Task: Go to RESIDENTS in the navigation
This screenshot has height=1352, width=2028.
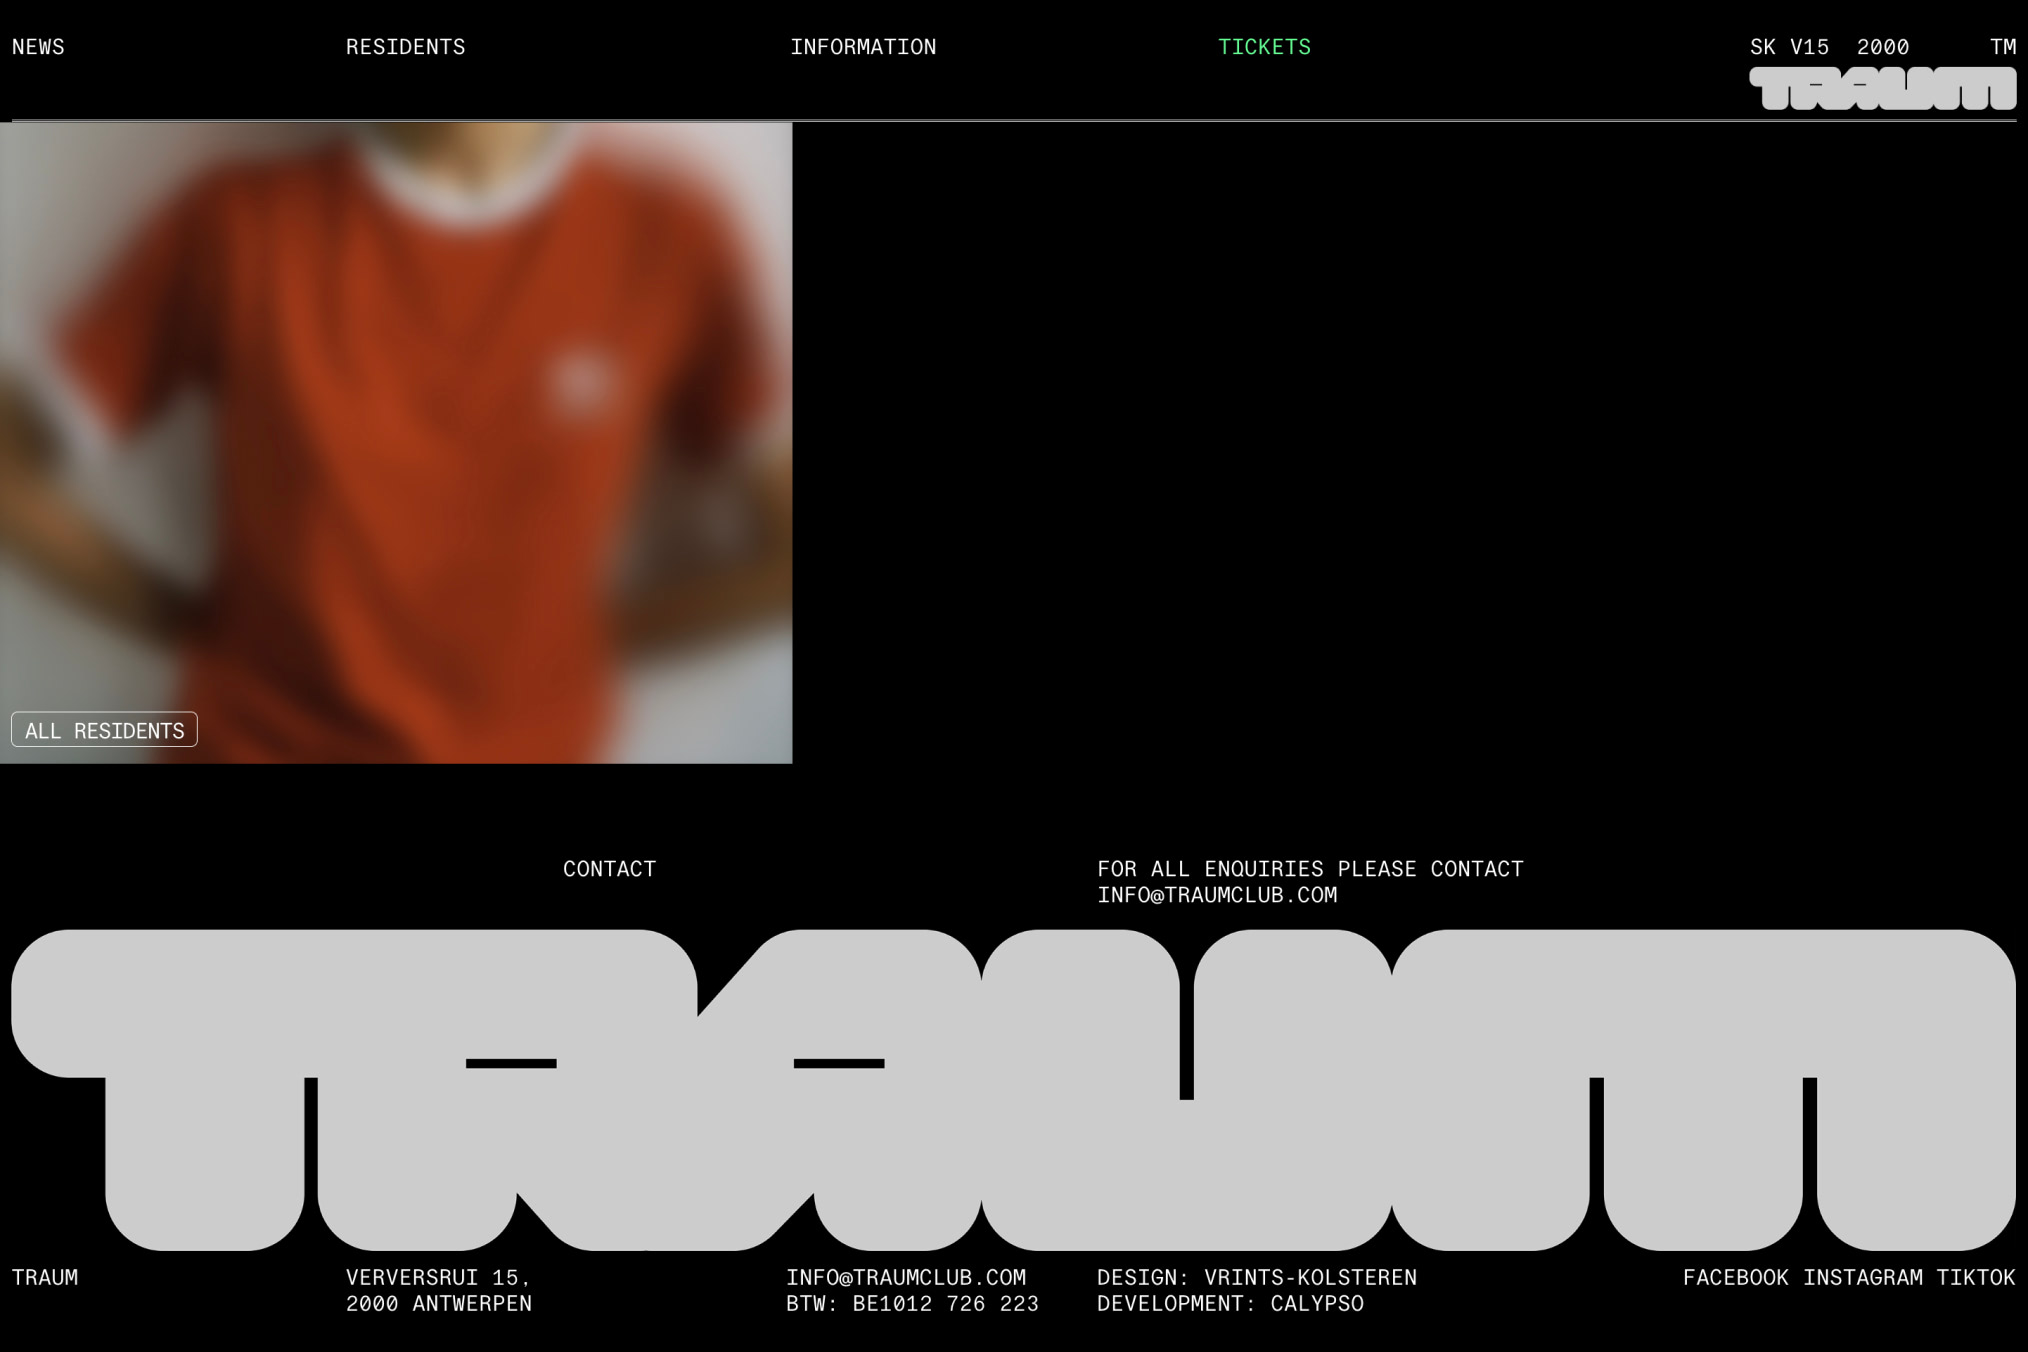Action: [x=405, y=47]
